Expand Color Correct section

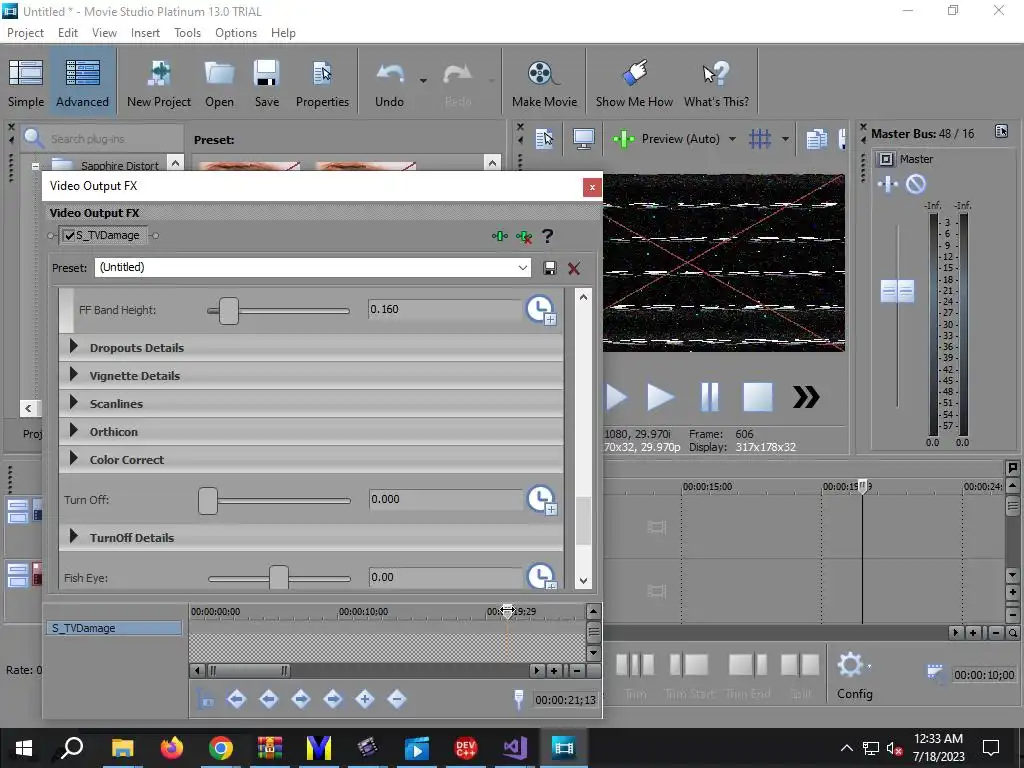(74, 459)
